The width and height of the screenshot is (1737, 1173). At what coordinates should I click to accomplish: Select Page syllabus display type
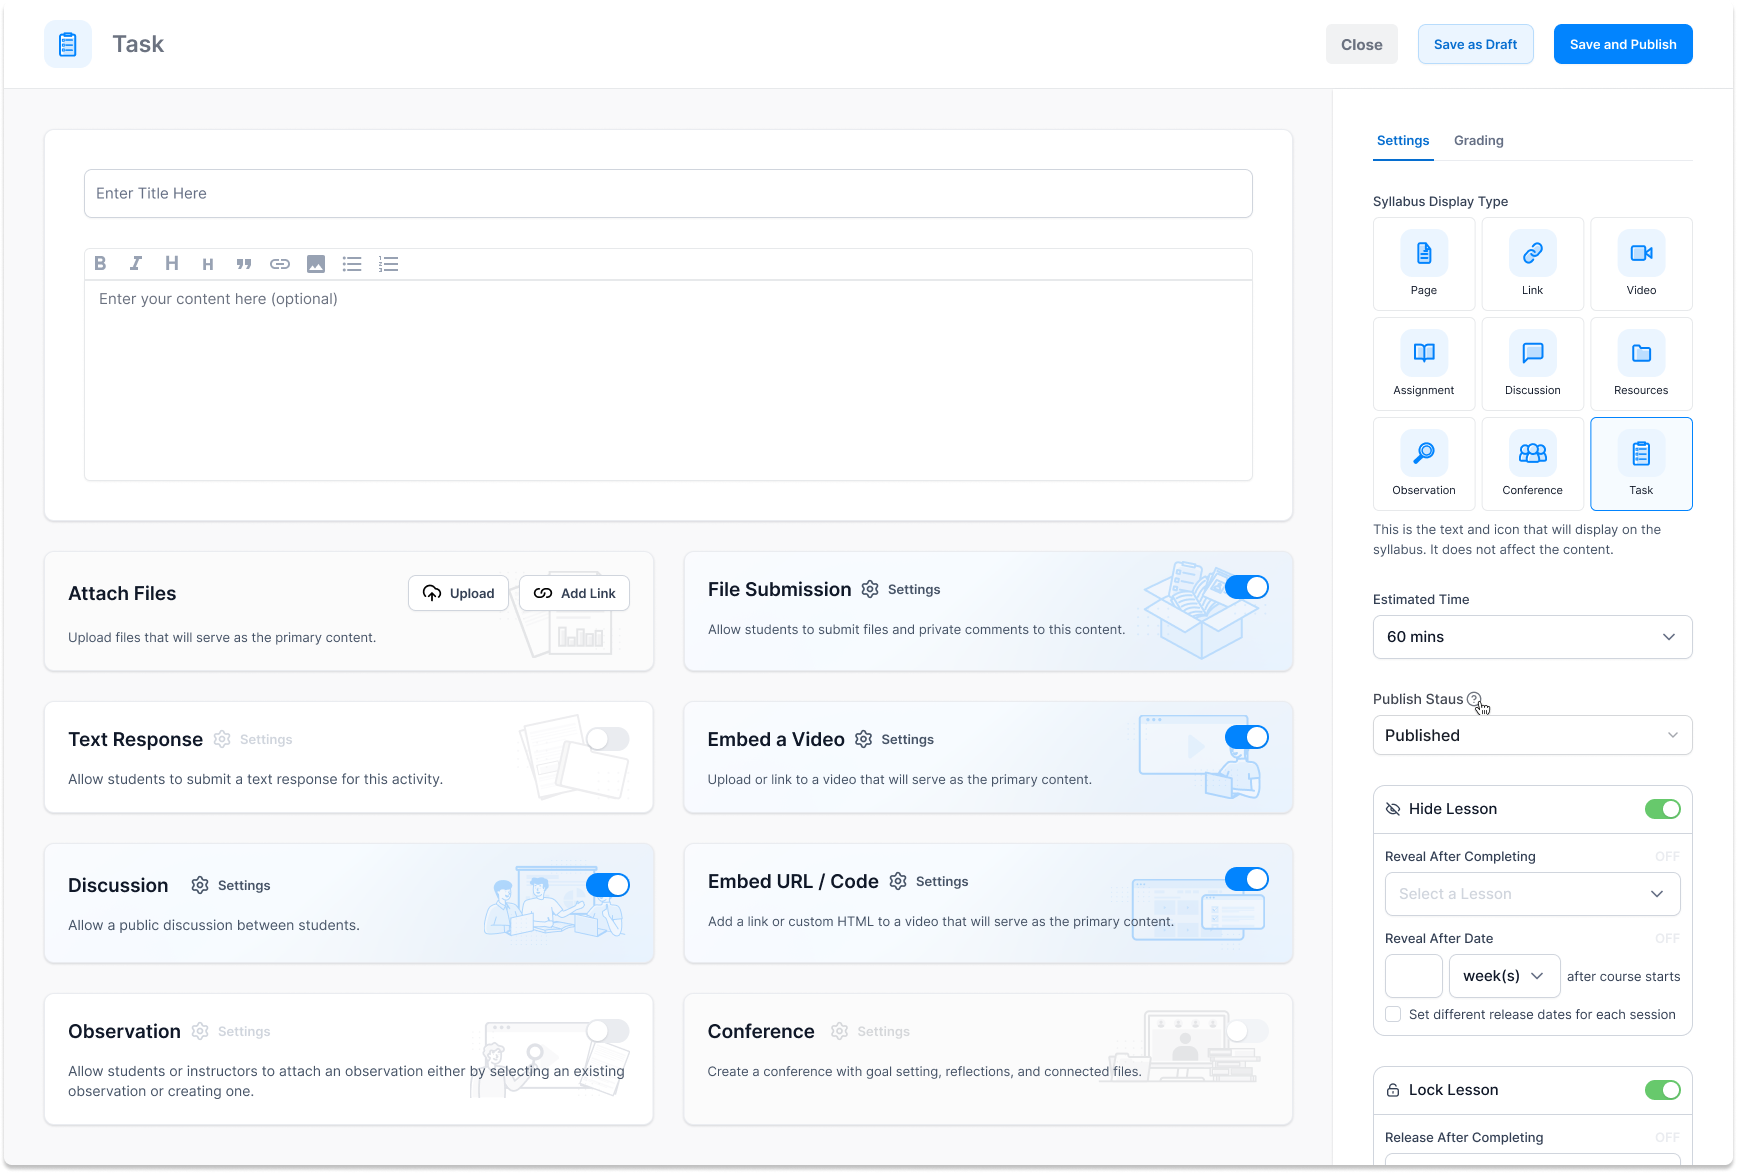[x=1424, y=264]
